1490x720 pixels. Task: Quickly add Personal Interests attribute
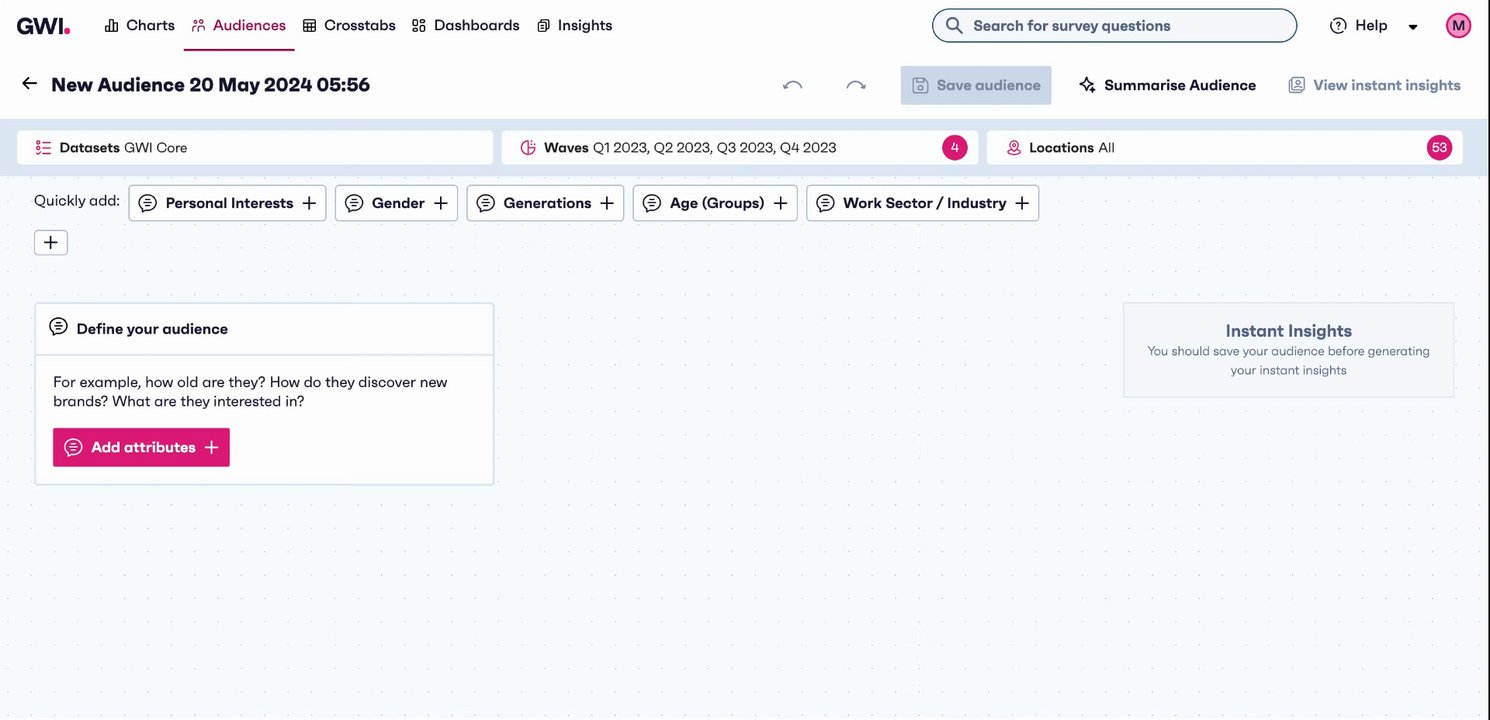[x=228, y=203]
